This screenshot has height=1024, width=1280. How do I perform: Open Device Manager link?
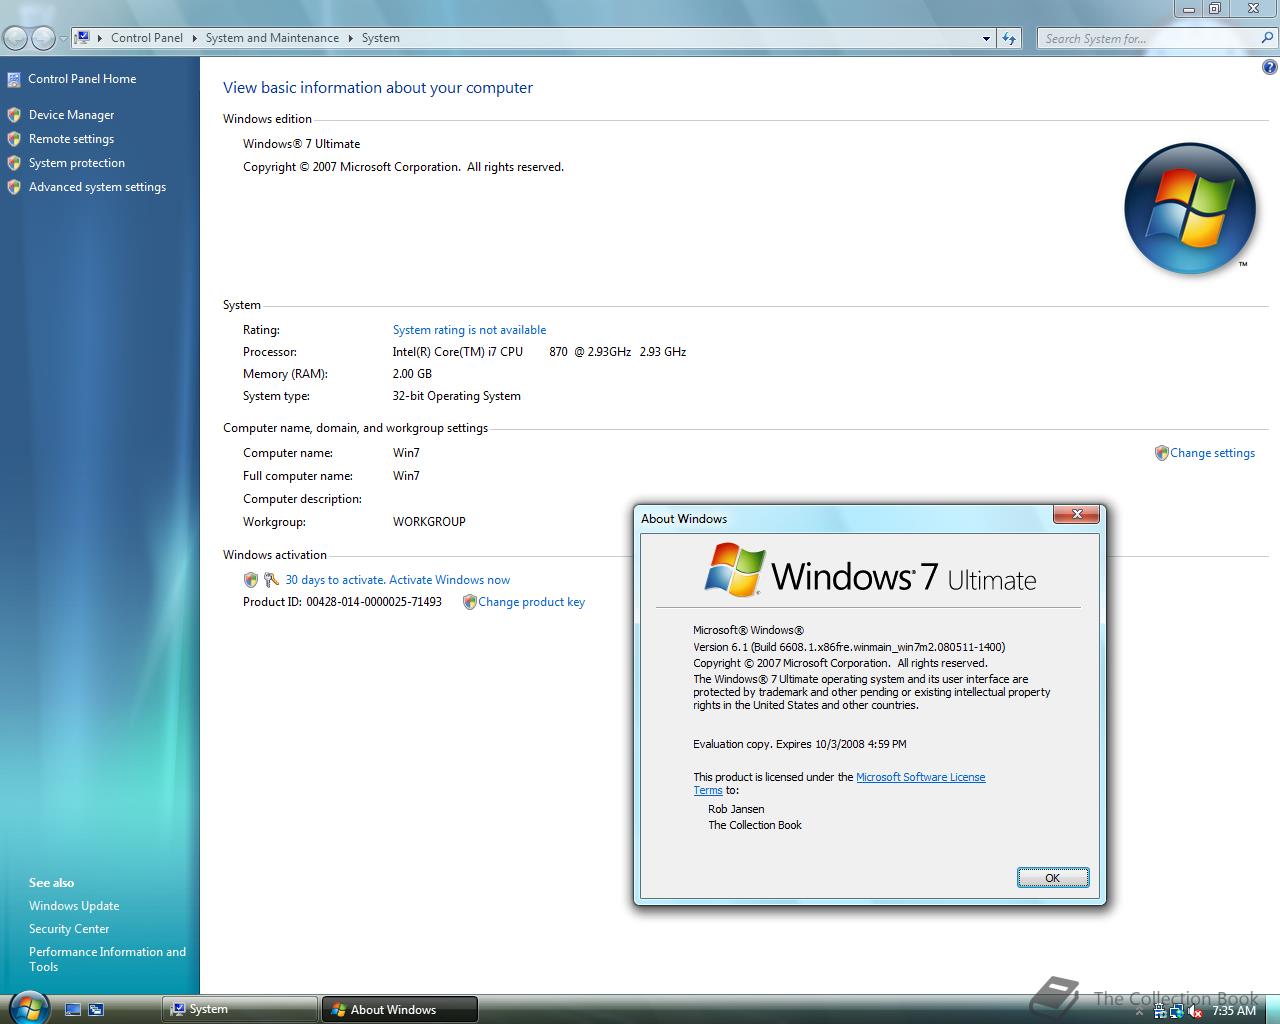[71, 115]
